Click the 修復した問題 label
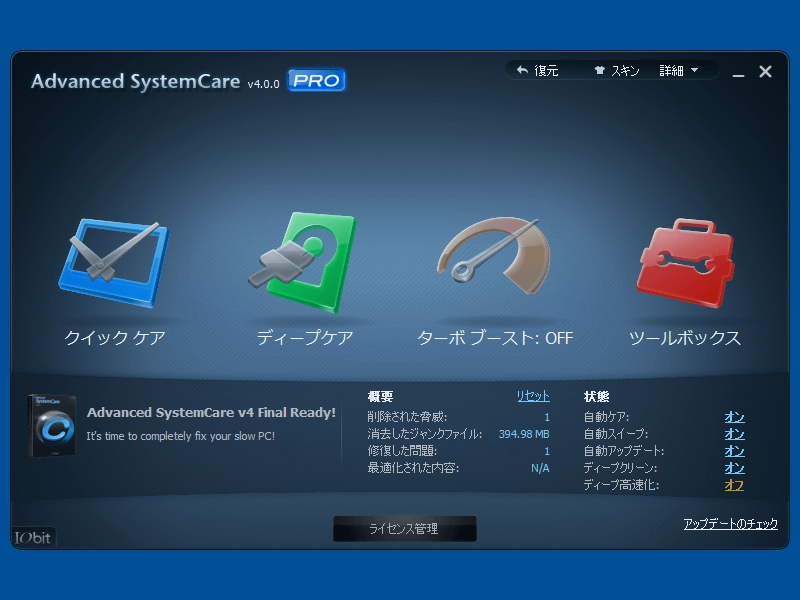800x600 pixels. [x=402, y=451]
